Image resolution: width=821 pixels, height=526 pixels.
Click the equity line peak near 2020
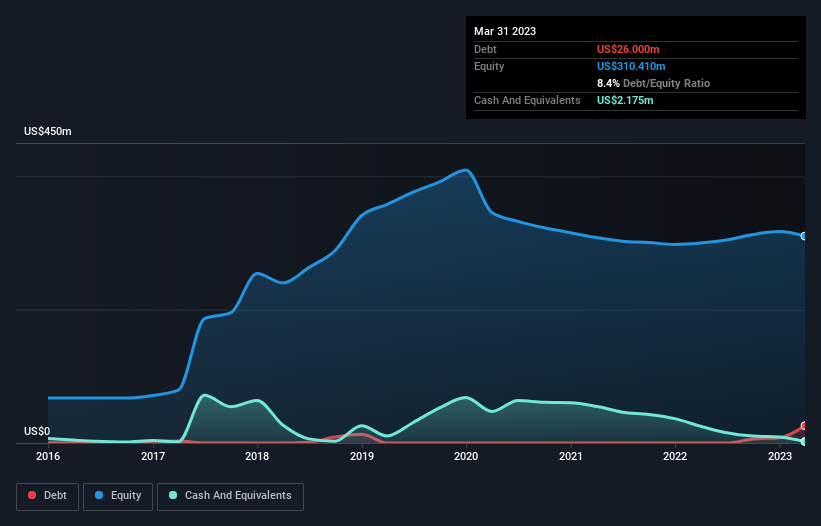(465, 170)
